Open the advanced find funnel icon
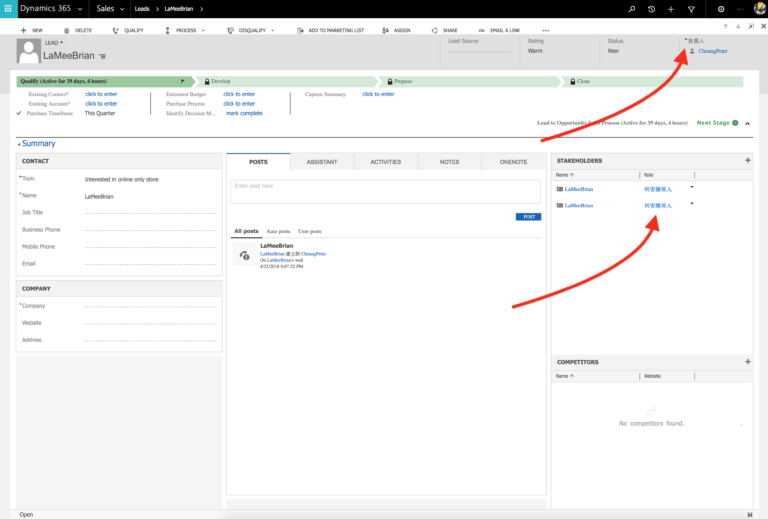 691,9
